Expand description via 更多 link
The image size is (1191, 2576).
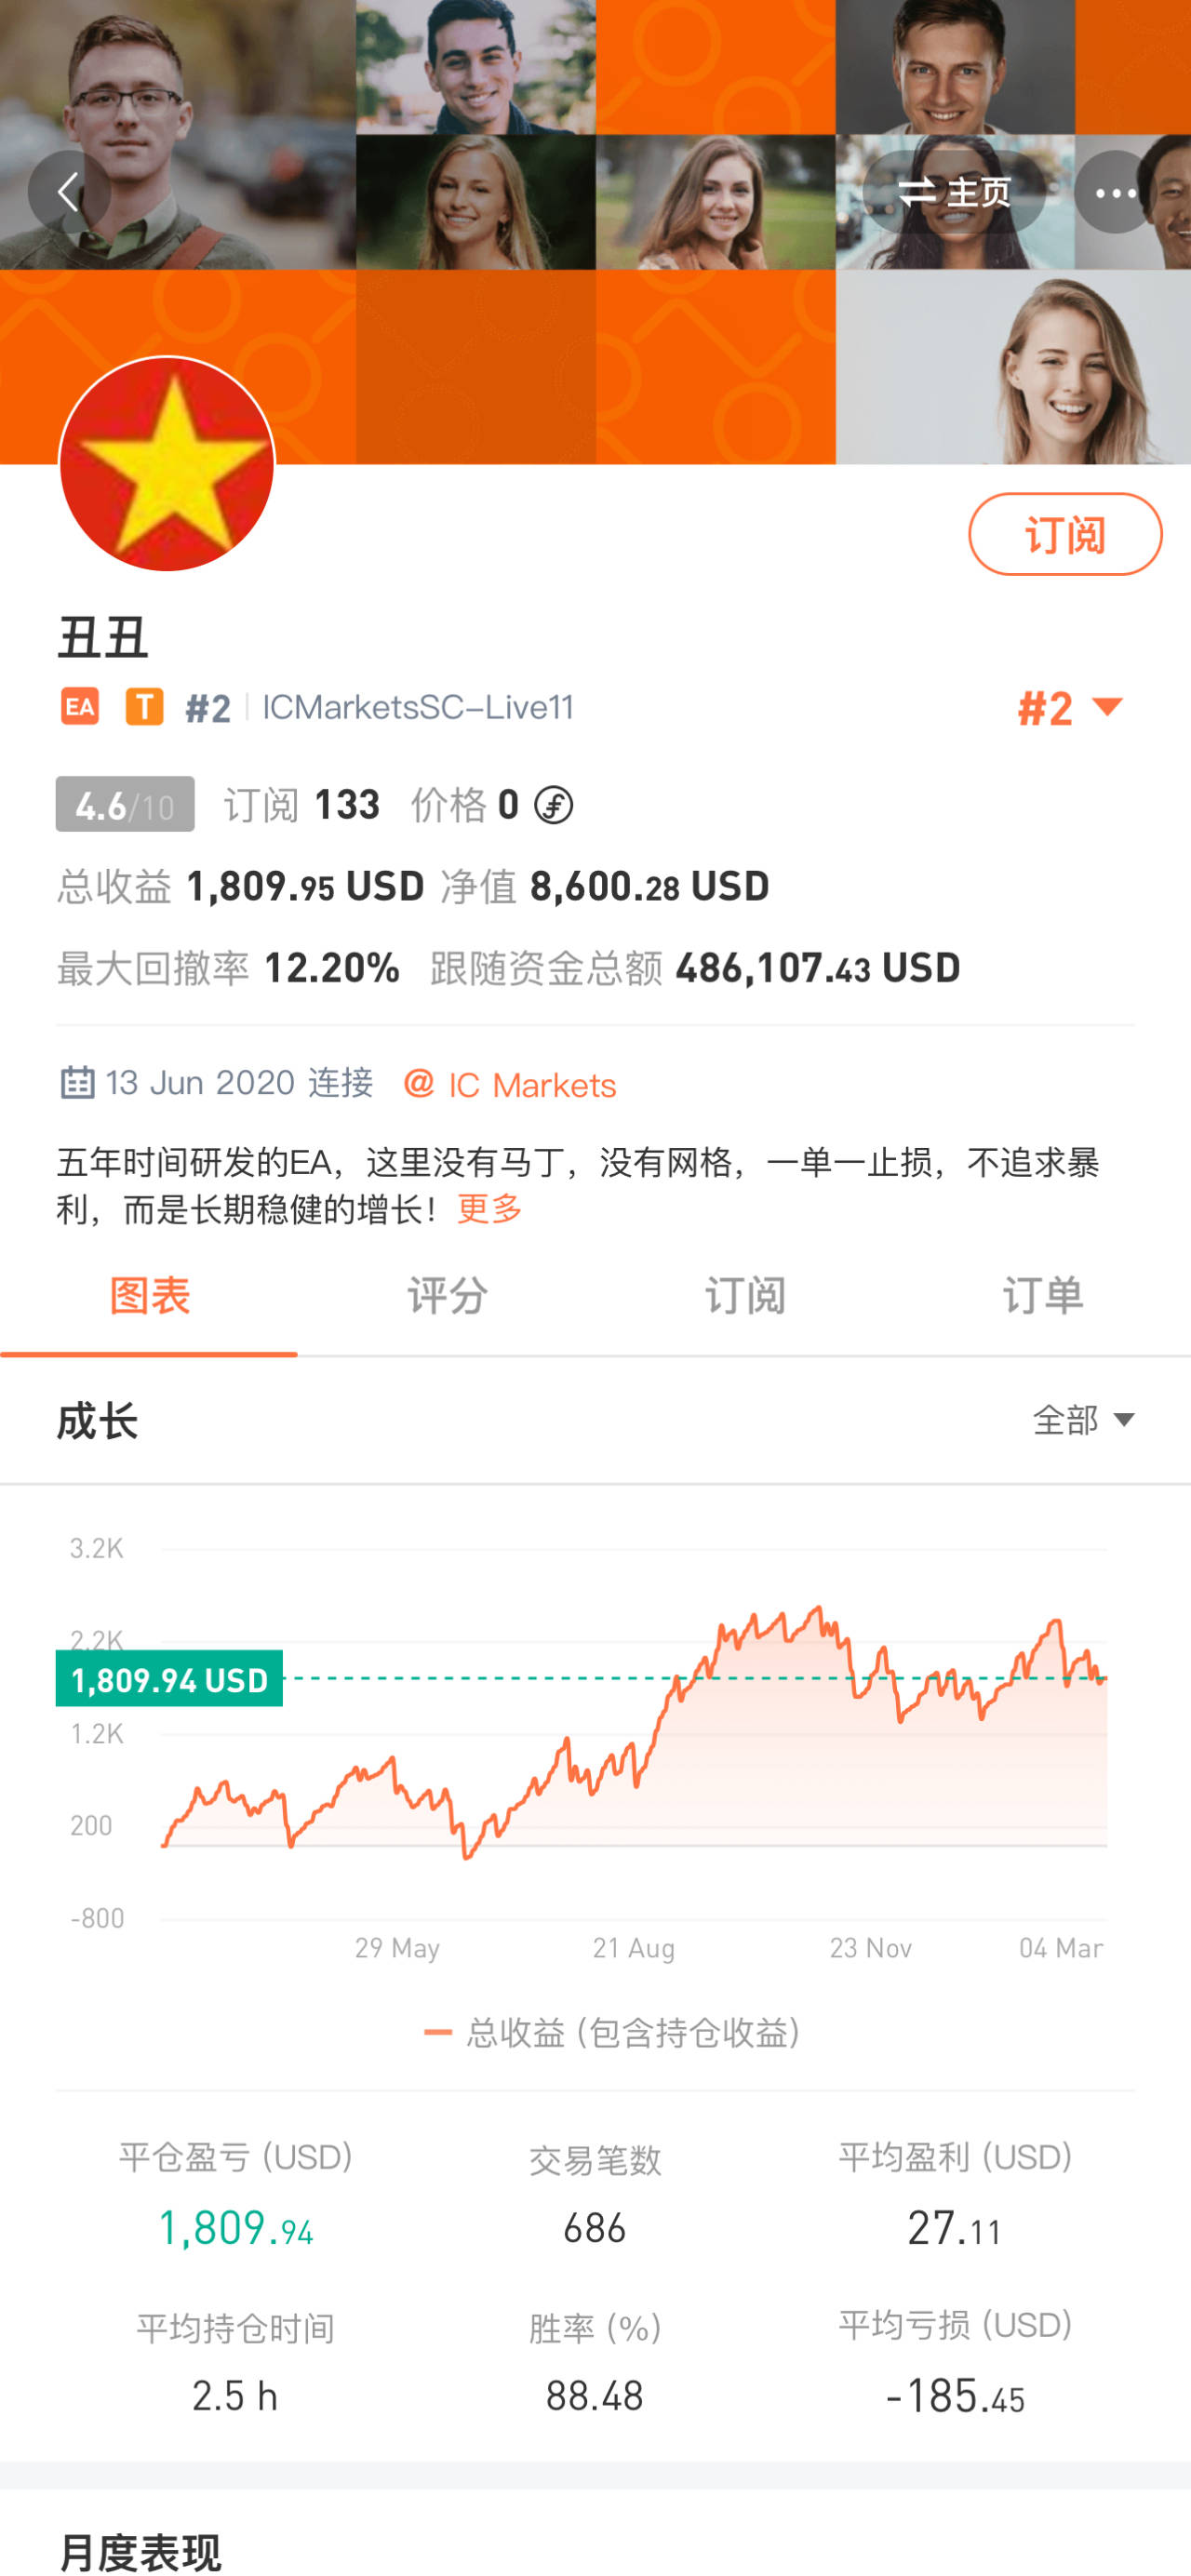[490, 1209]
